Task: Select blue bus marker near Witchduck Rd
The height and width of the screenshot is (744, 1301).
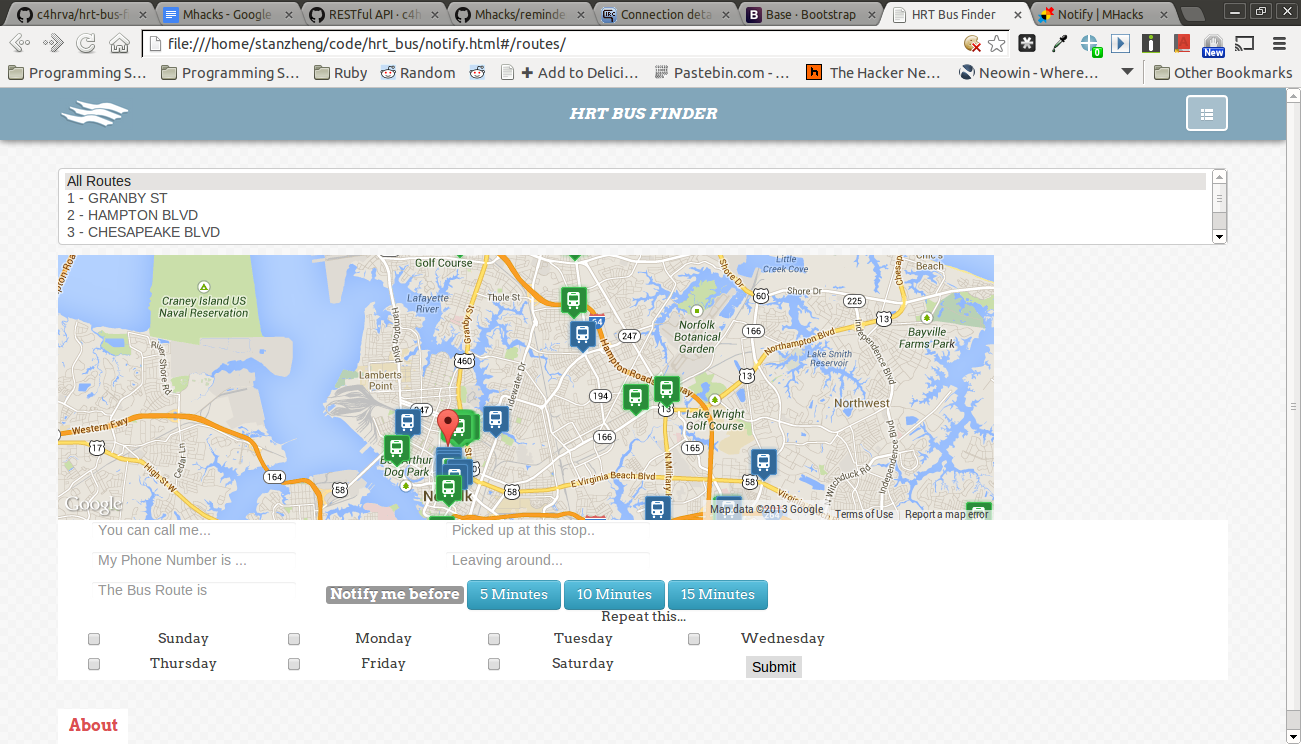Action: 764,463
